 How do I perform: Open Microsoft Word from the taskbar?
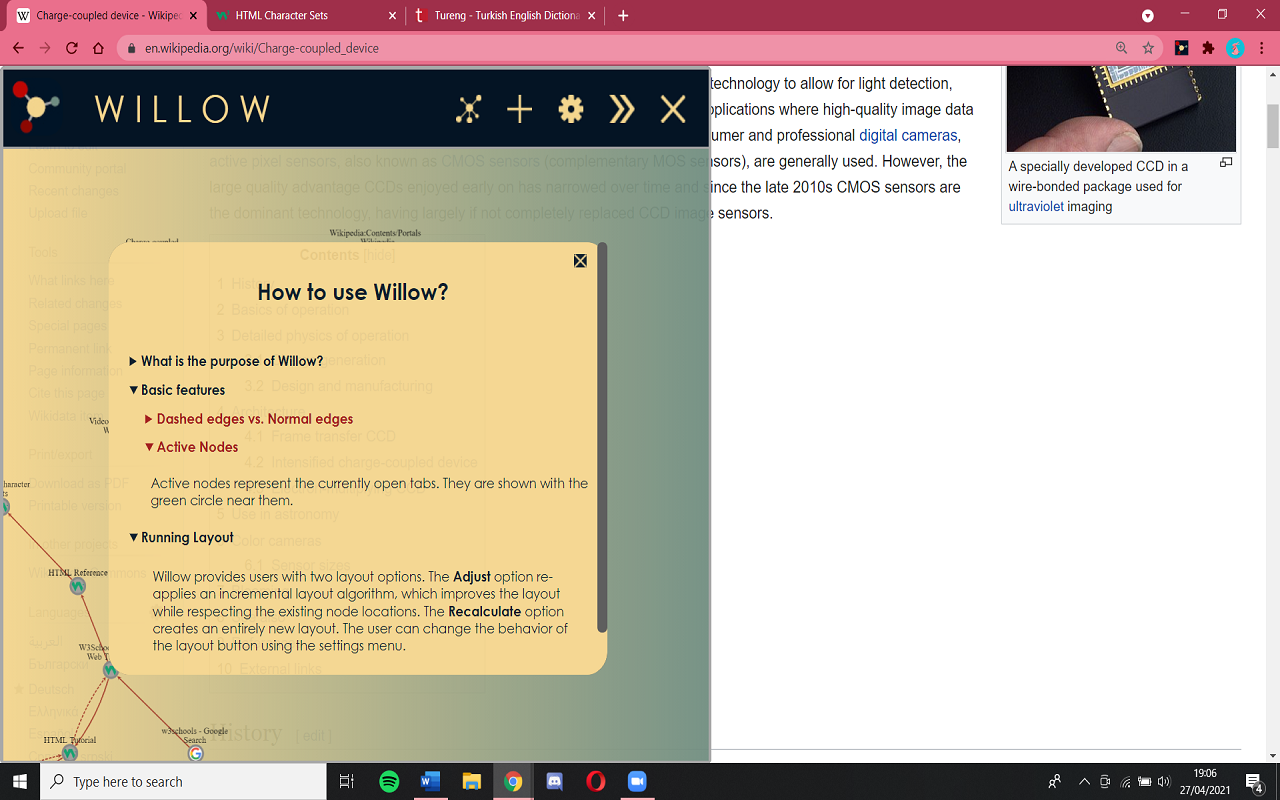click(430, 781)
